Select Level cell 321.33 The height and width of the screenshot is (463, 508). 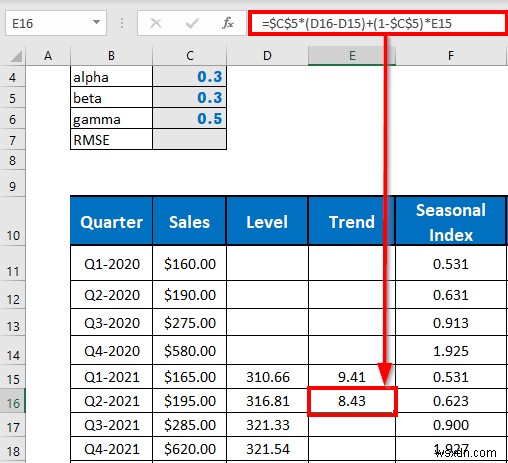click(x=267, y=425)
